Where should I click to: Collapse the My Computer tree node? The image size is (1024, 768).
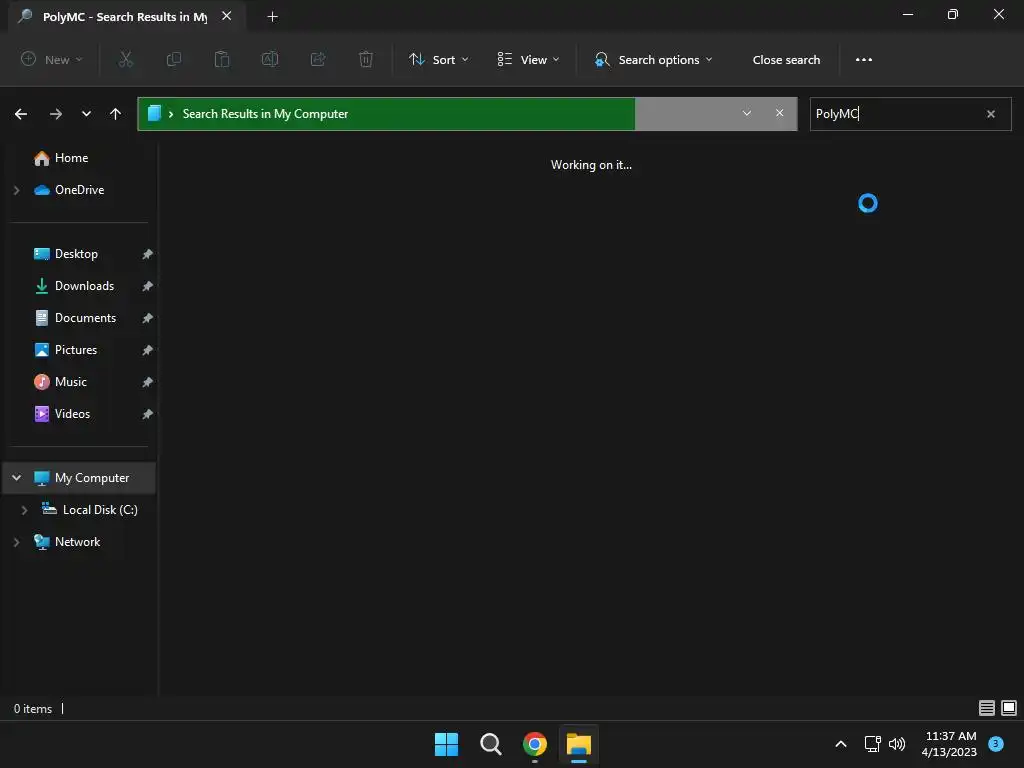[x=16, y=478]
